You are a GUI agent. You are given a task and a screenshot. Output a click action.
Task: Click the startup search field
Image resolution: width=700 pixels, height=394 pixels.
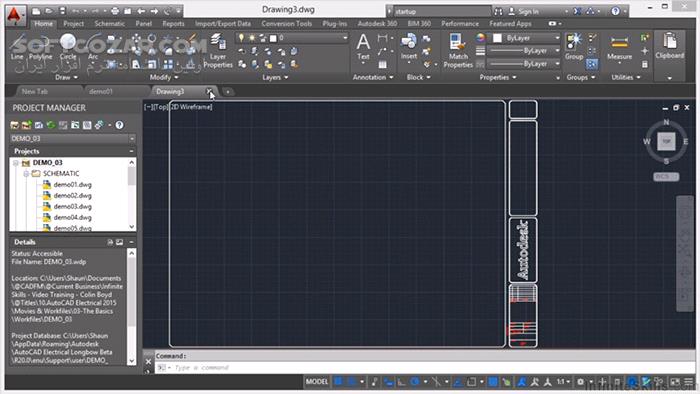[442, 12]
